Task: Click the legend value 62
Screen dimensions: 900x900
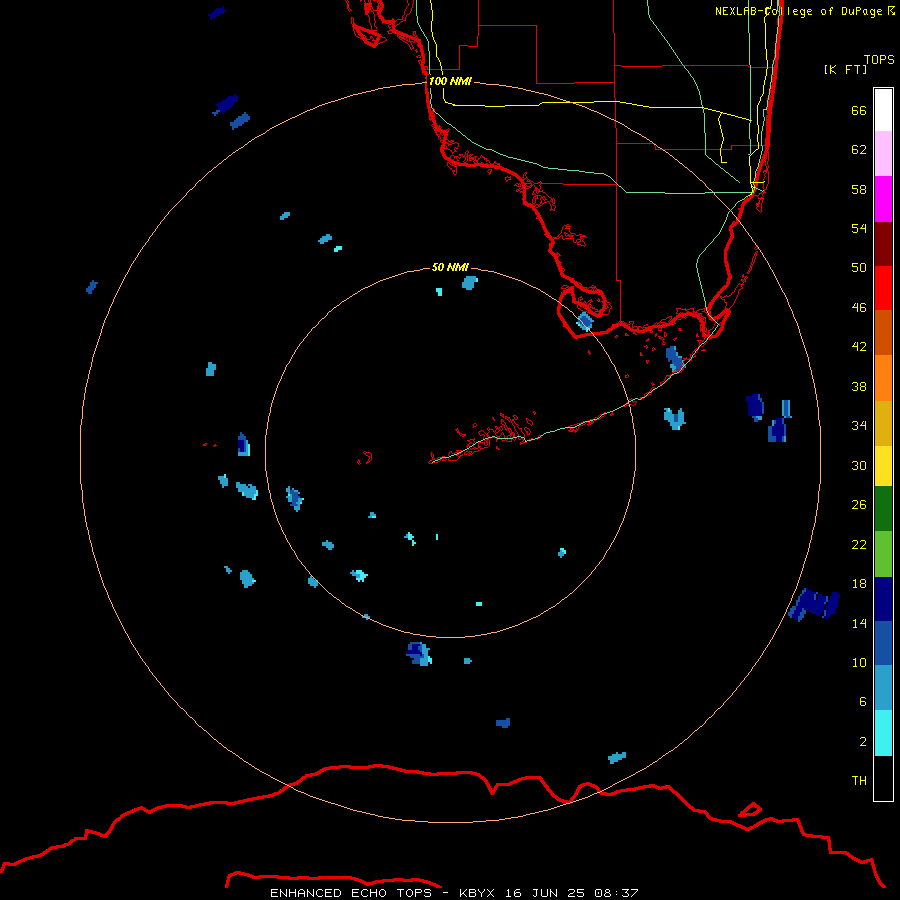Action: [859, 150]
